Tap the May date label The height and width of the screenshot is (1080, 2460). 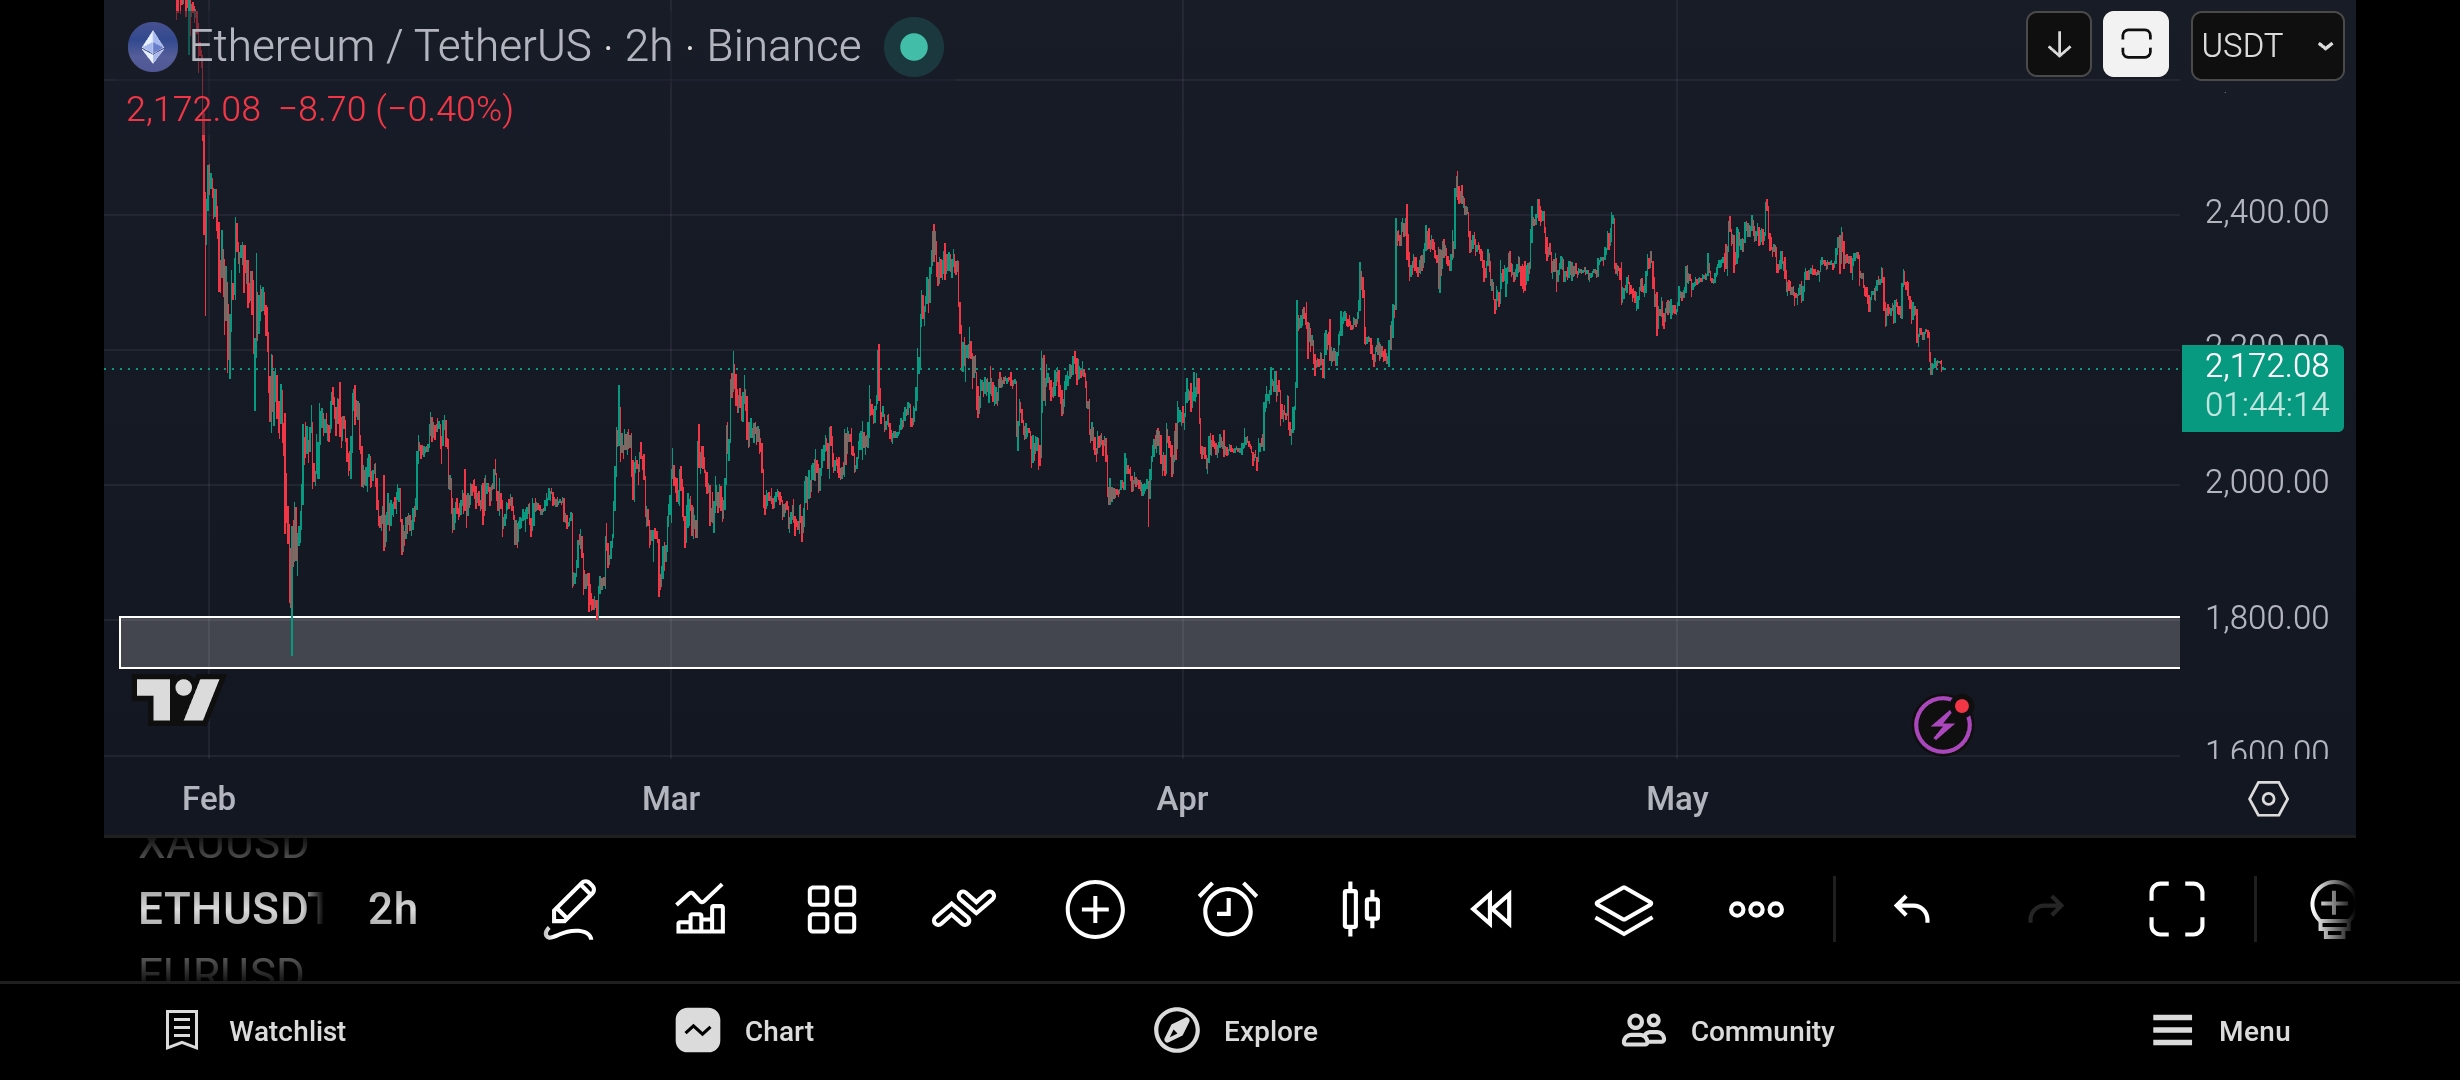tap(1677, 799)
